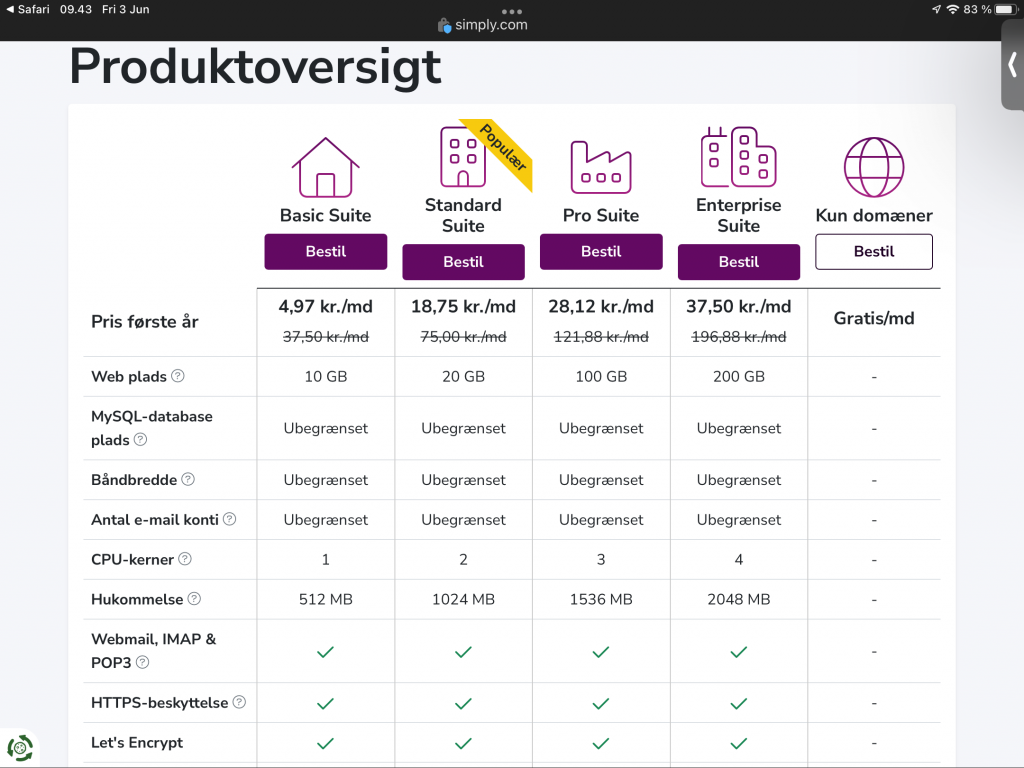Tap the cookie settings icon bottom left
Viewport: 1024px width, 768px height.
tap(20, 747)
